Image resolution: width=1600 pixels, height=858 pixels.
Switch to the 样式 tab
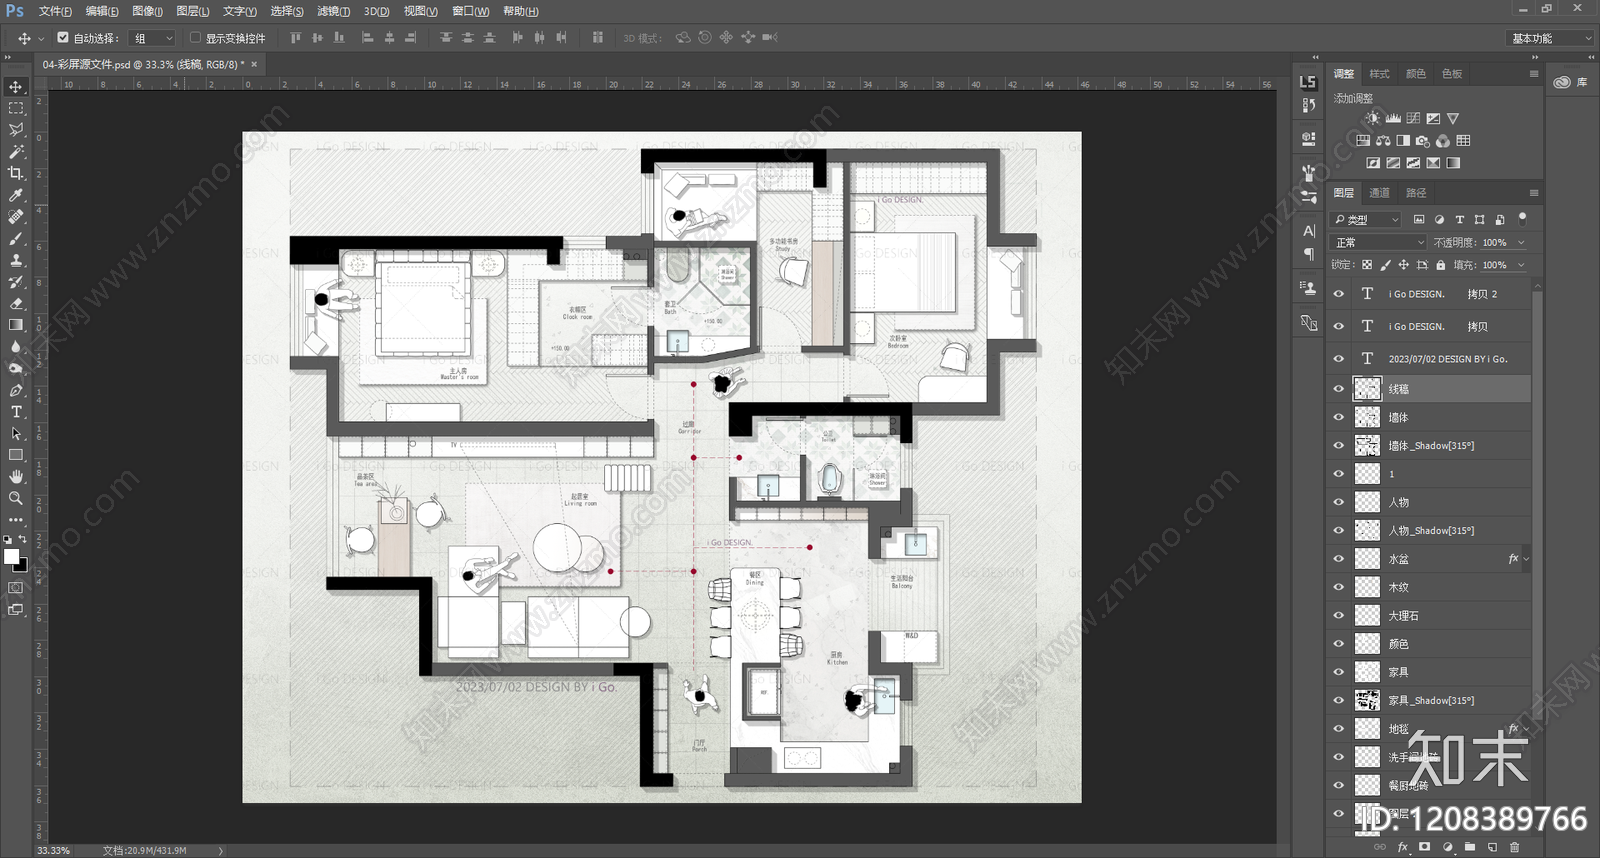(x=1379, y=74)
